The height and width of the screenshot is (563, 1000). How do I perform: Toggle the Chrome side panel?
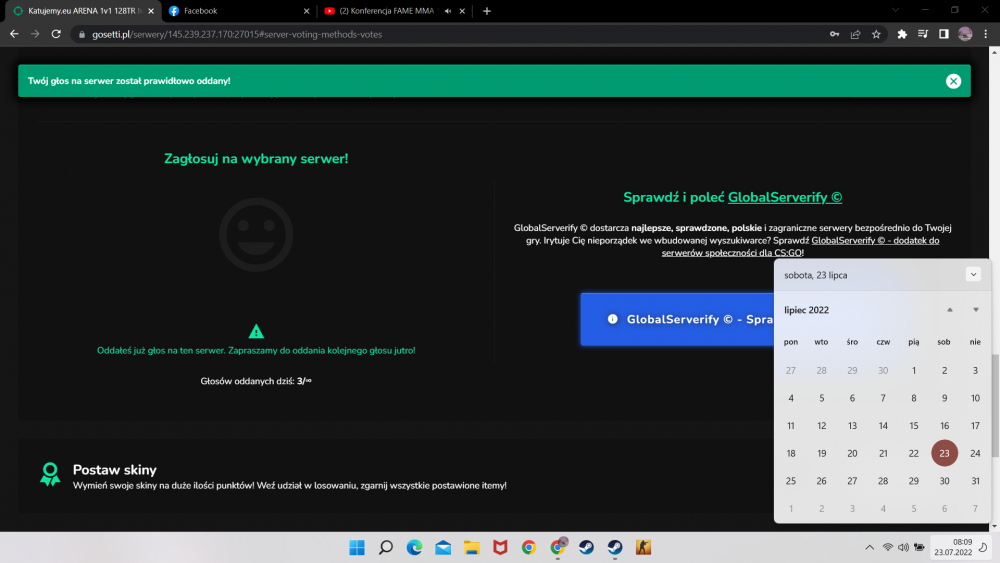(944, 34)
